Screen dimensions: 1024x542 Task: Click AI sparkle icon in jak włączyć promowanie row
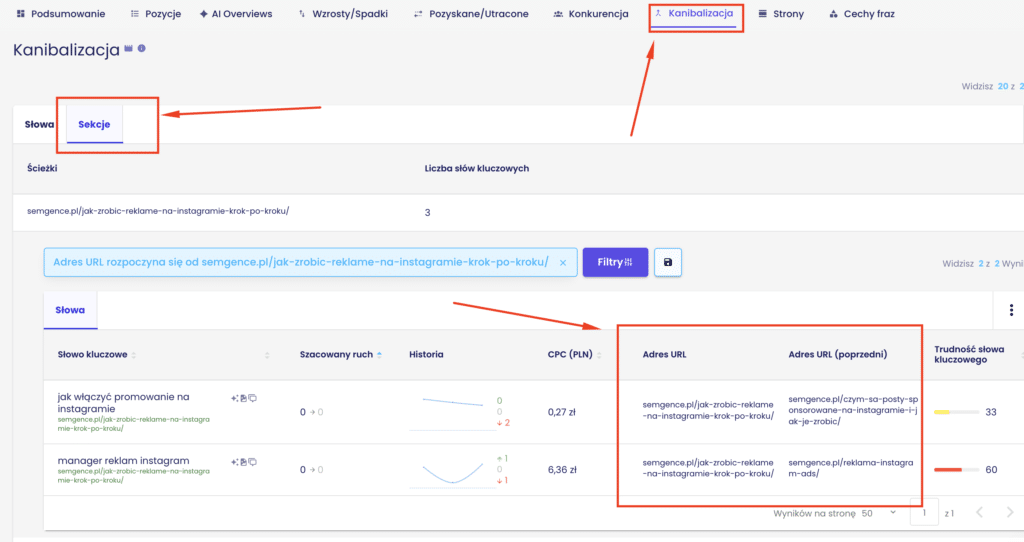(234, 398)
